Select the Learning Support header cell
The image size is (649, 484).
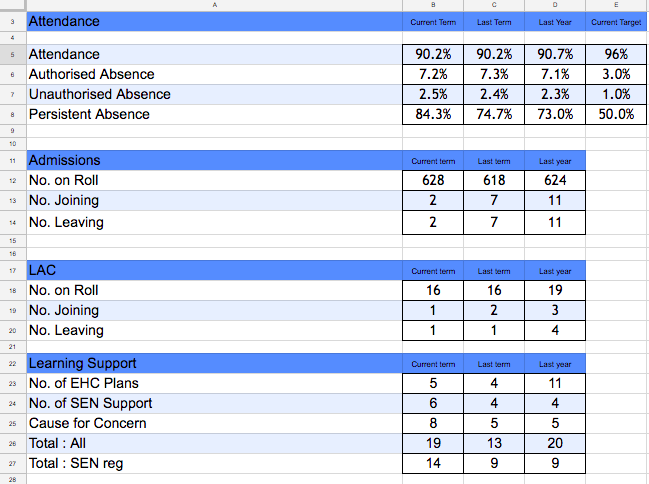coord(213,363)
